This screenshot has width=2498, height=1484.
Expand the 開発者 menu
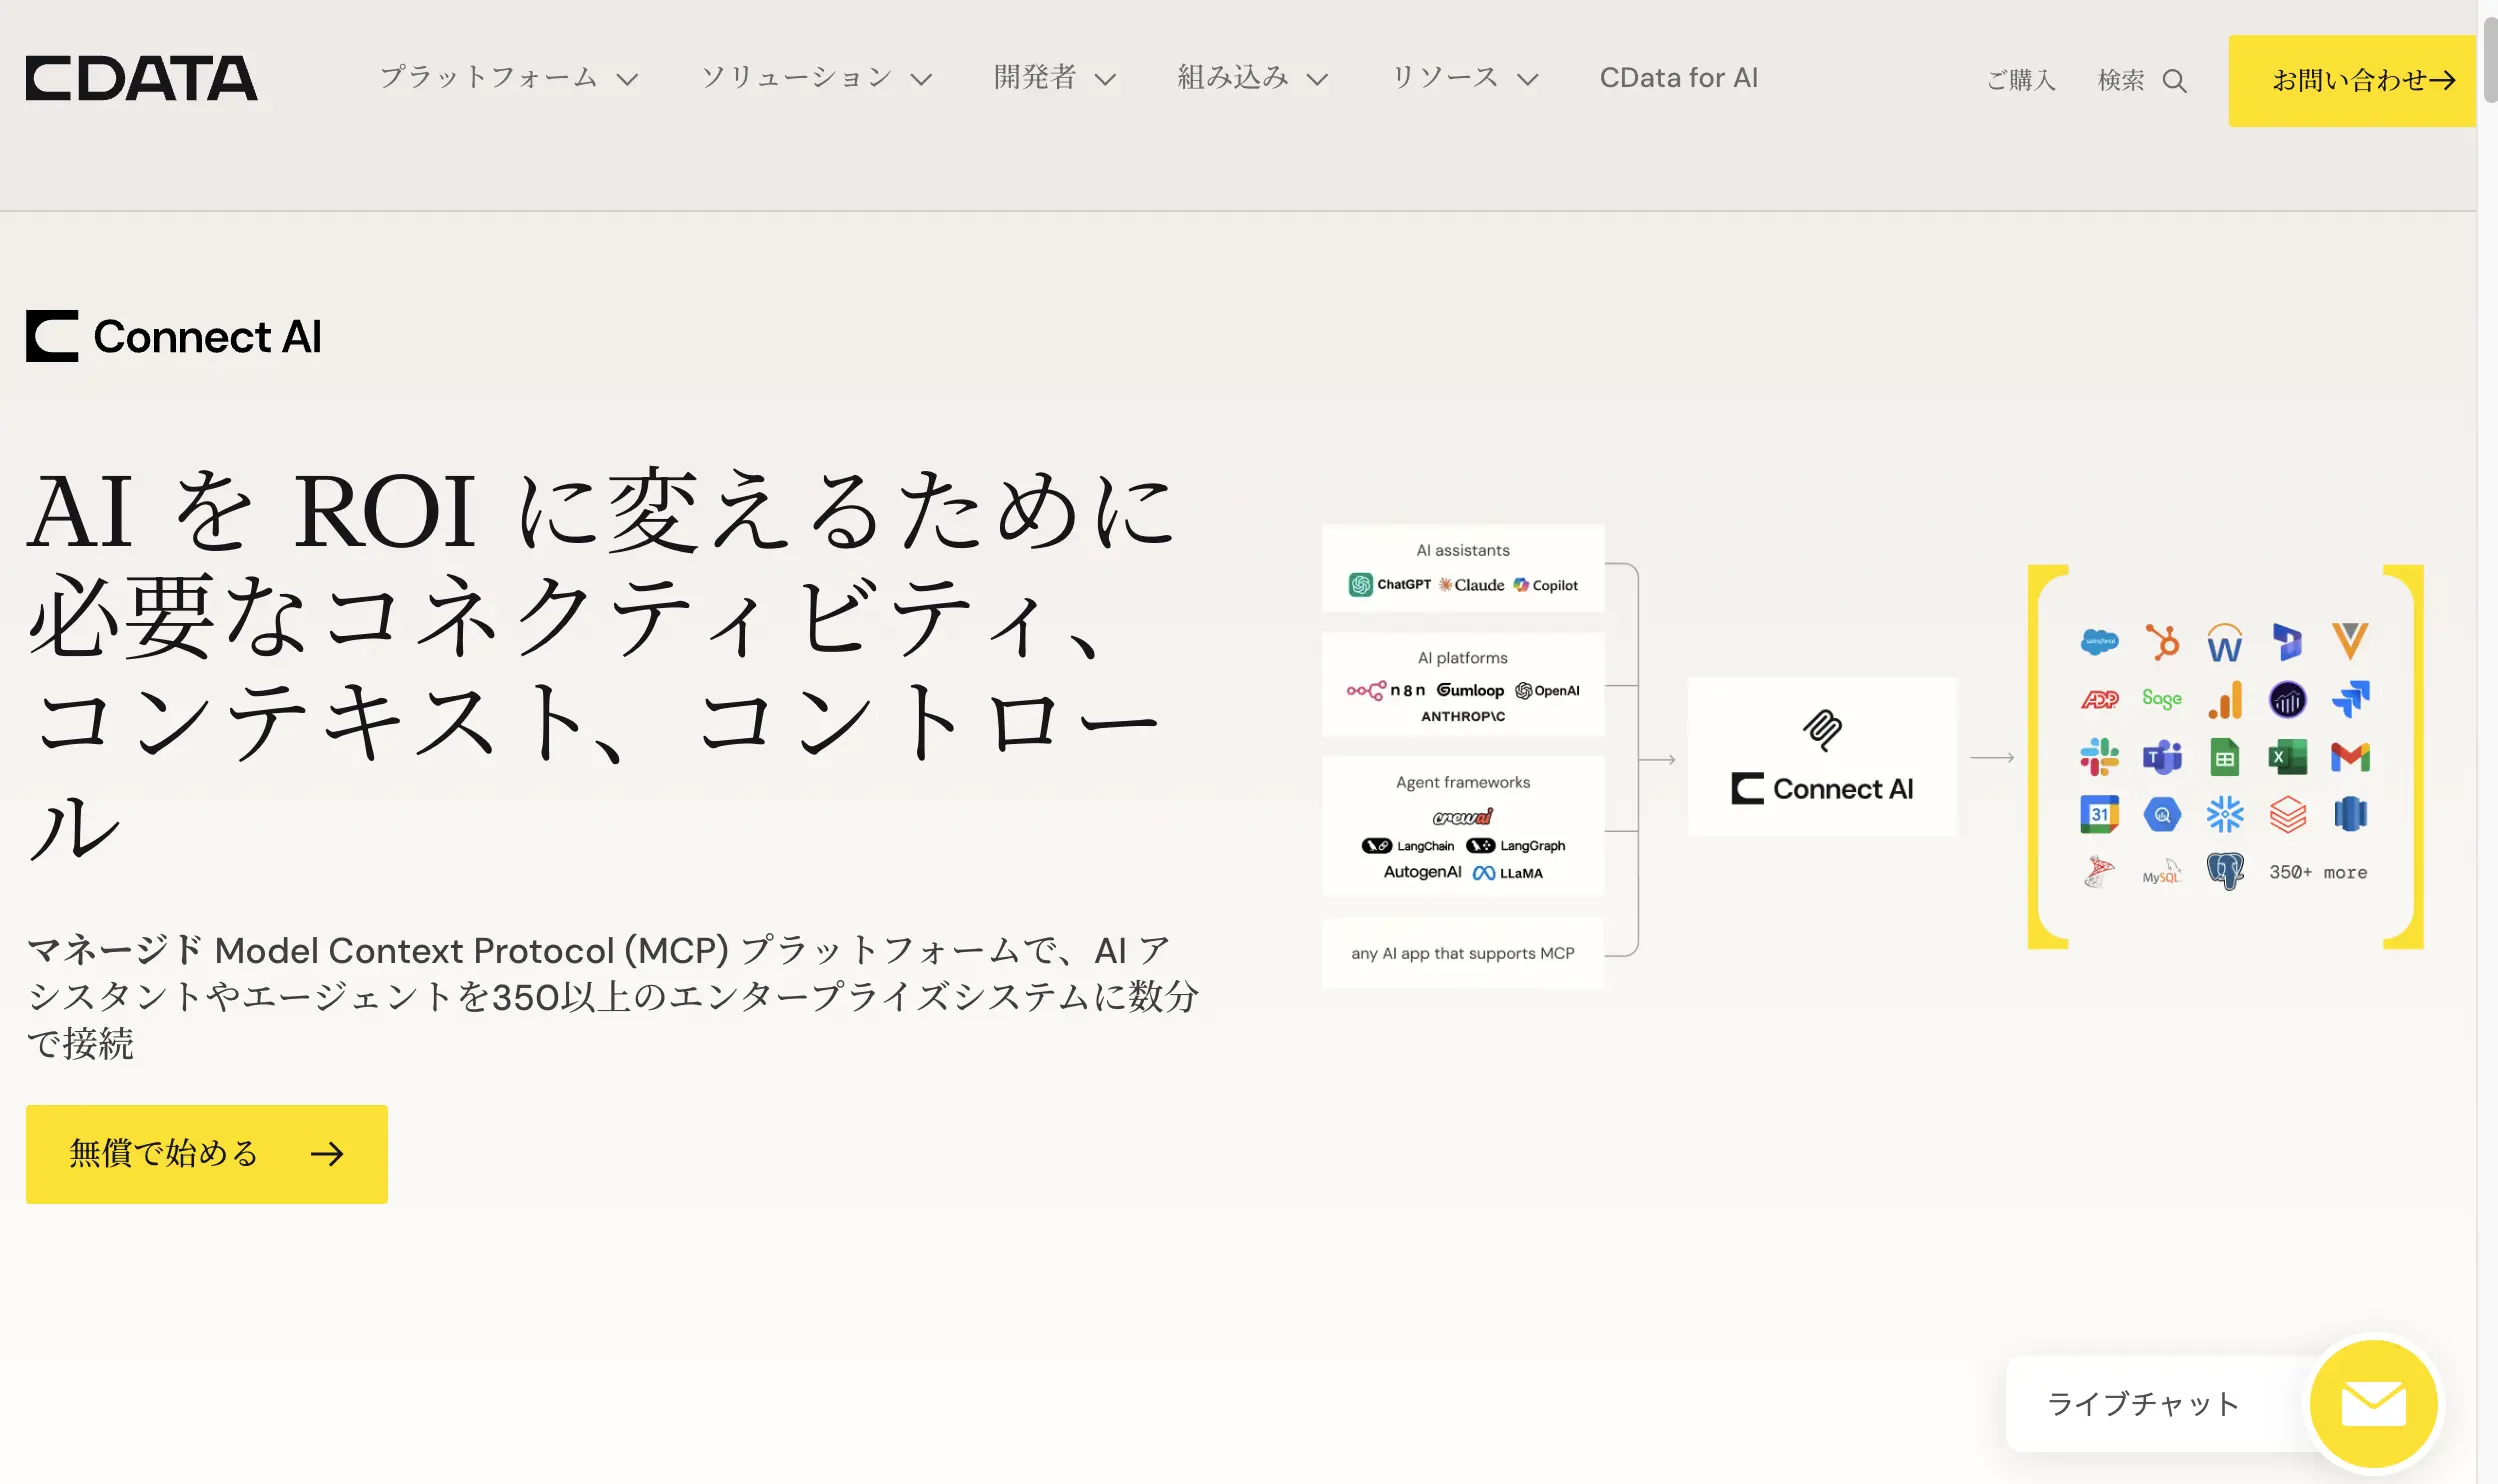[1055, 78]
